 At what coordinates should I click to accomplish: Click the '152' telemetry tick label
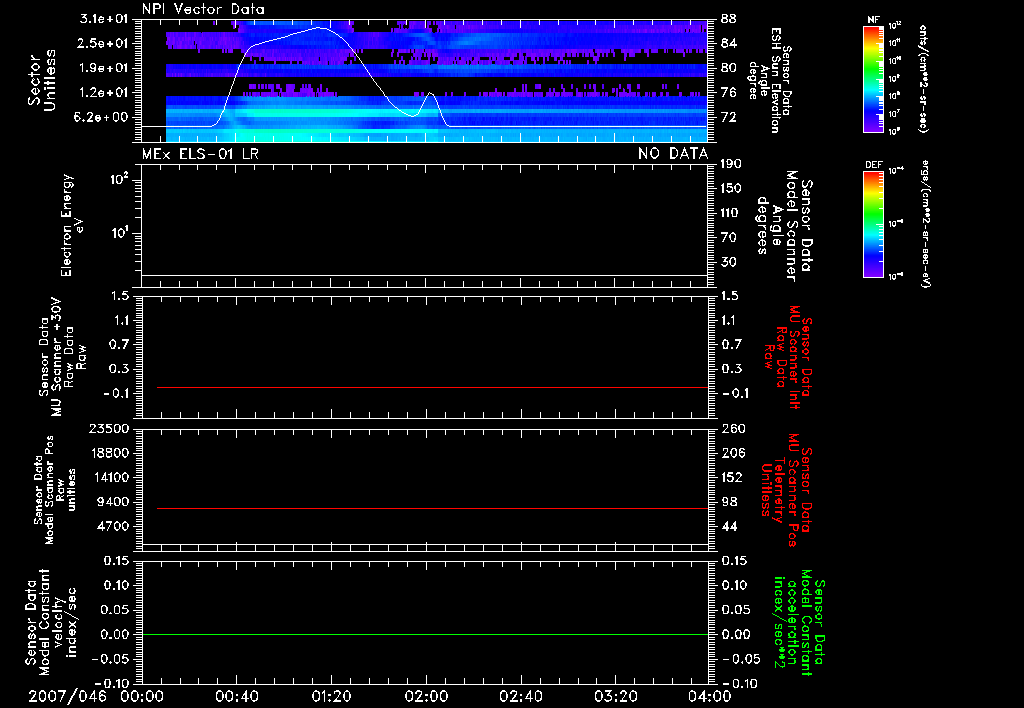click(731, 477)
